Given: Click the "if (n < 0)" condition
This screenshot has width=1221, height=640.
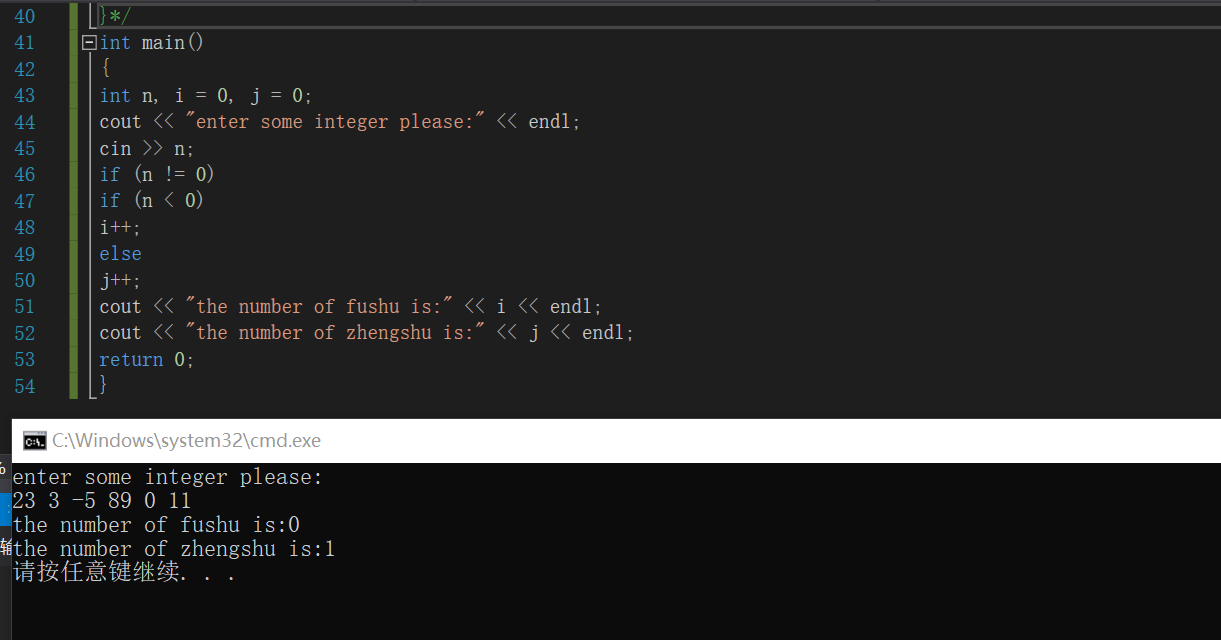Looking at the screenshot, I should (x=152, y=201).
